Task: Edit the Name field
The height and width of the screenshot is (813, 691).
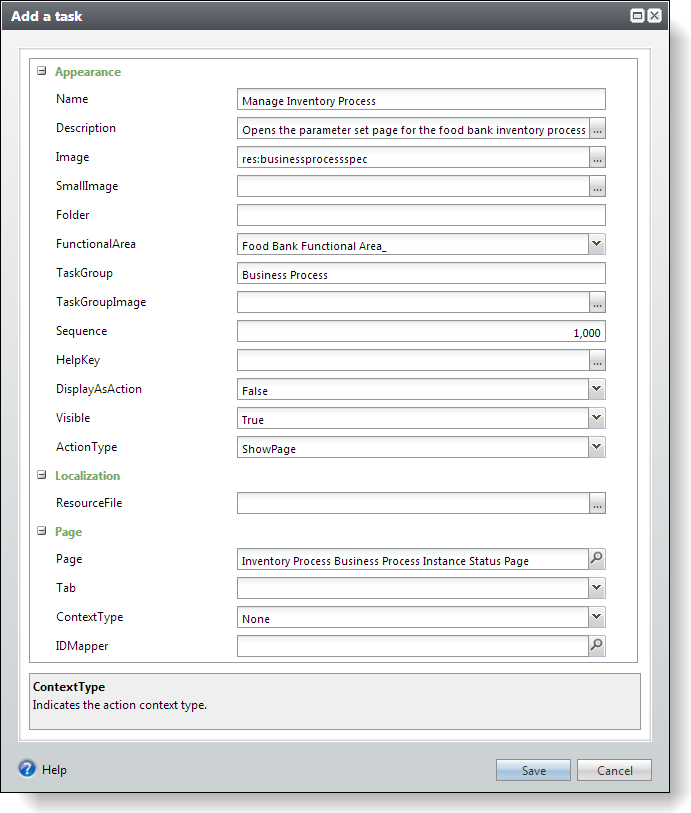Action: point(421,100)
